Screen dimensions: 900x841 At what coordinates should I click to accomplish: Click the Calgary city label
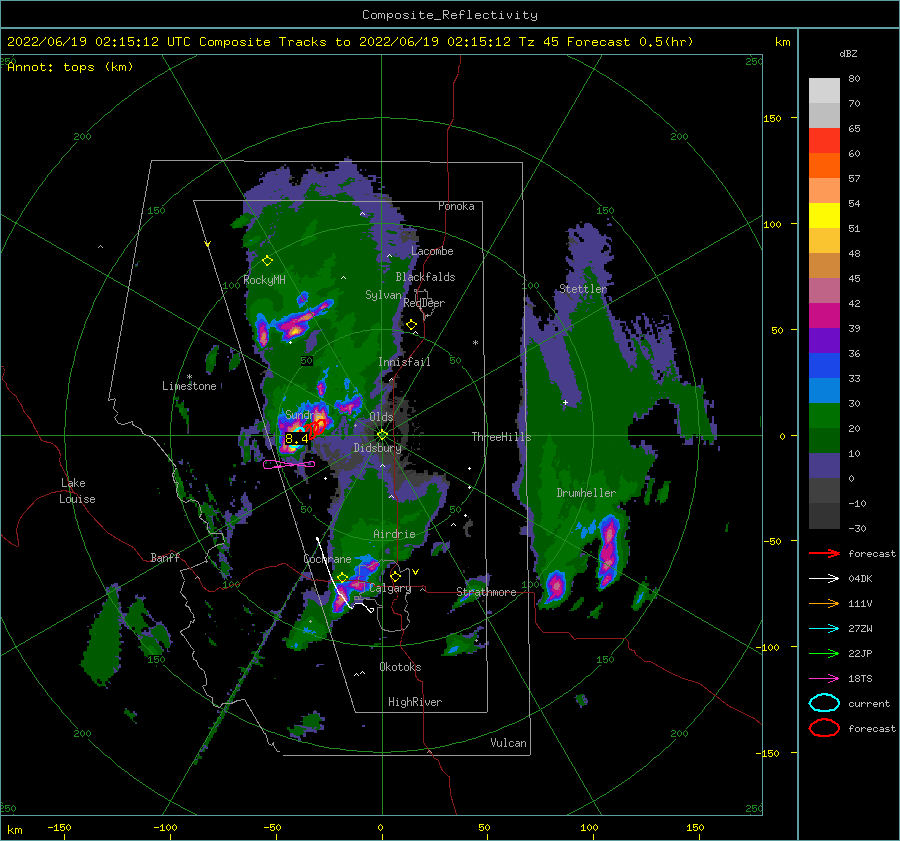pos(390,588)
